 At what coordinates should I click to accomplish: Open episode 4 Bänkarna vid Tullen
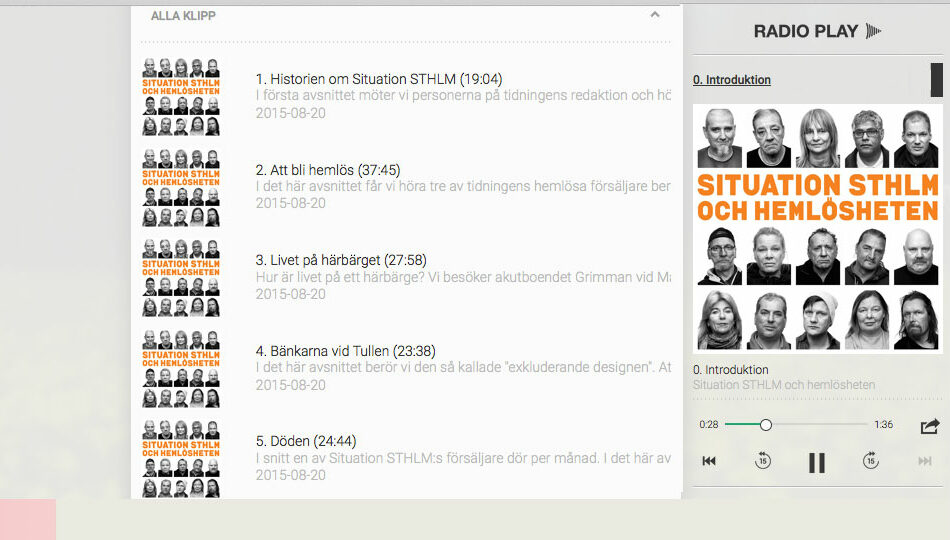coord(345,351)
